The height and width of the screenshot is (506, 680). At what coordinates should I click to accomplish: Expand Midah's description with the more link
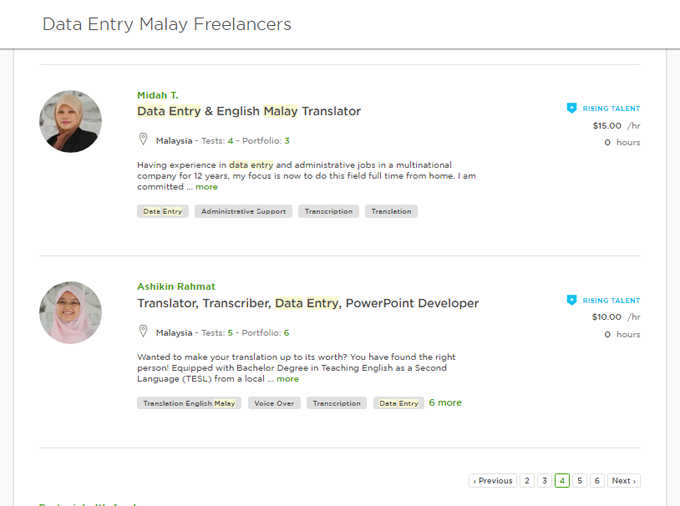pos(206,187)
